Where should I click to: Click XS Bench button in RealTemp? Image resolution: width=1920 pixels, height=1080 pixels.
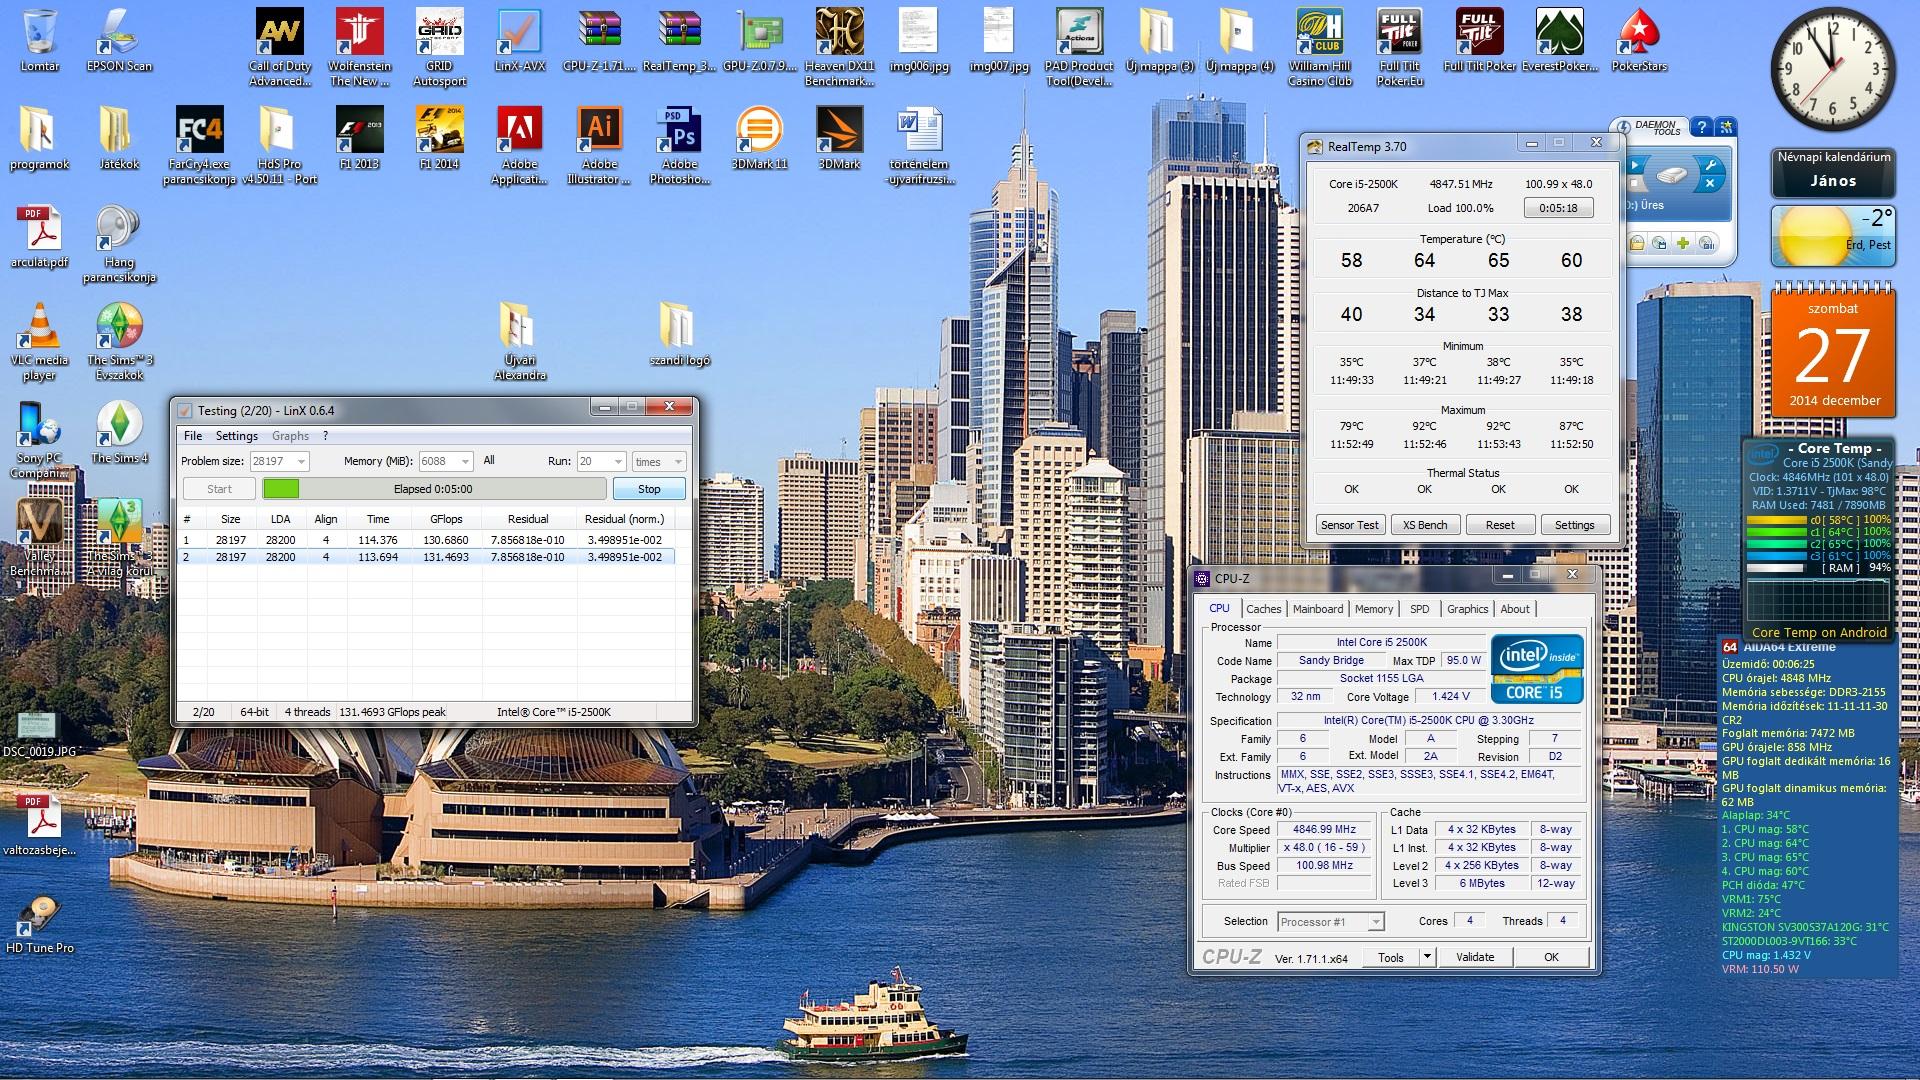coord(1425,525)
